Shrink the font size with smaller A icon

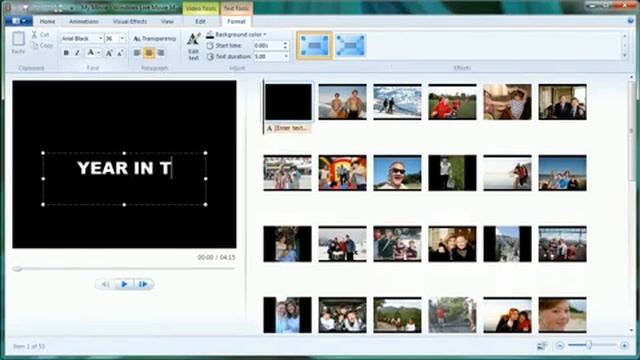(120, 53)
